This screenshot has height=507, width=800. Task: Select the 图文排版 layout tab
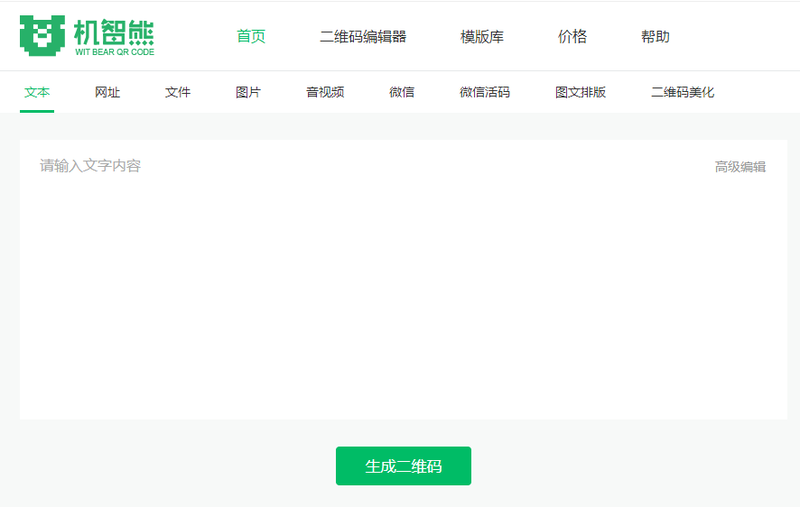tap(580, 92)
